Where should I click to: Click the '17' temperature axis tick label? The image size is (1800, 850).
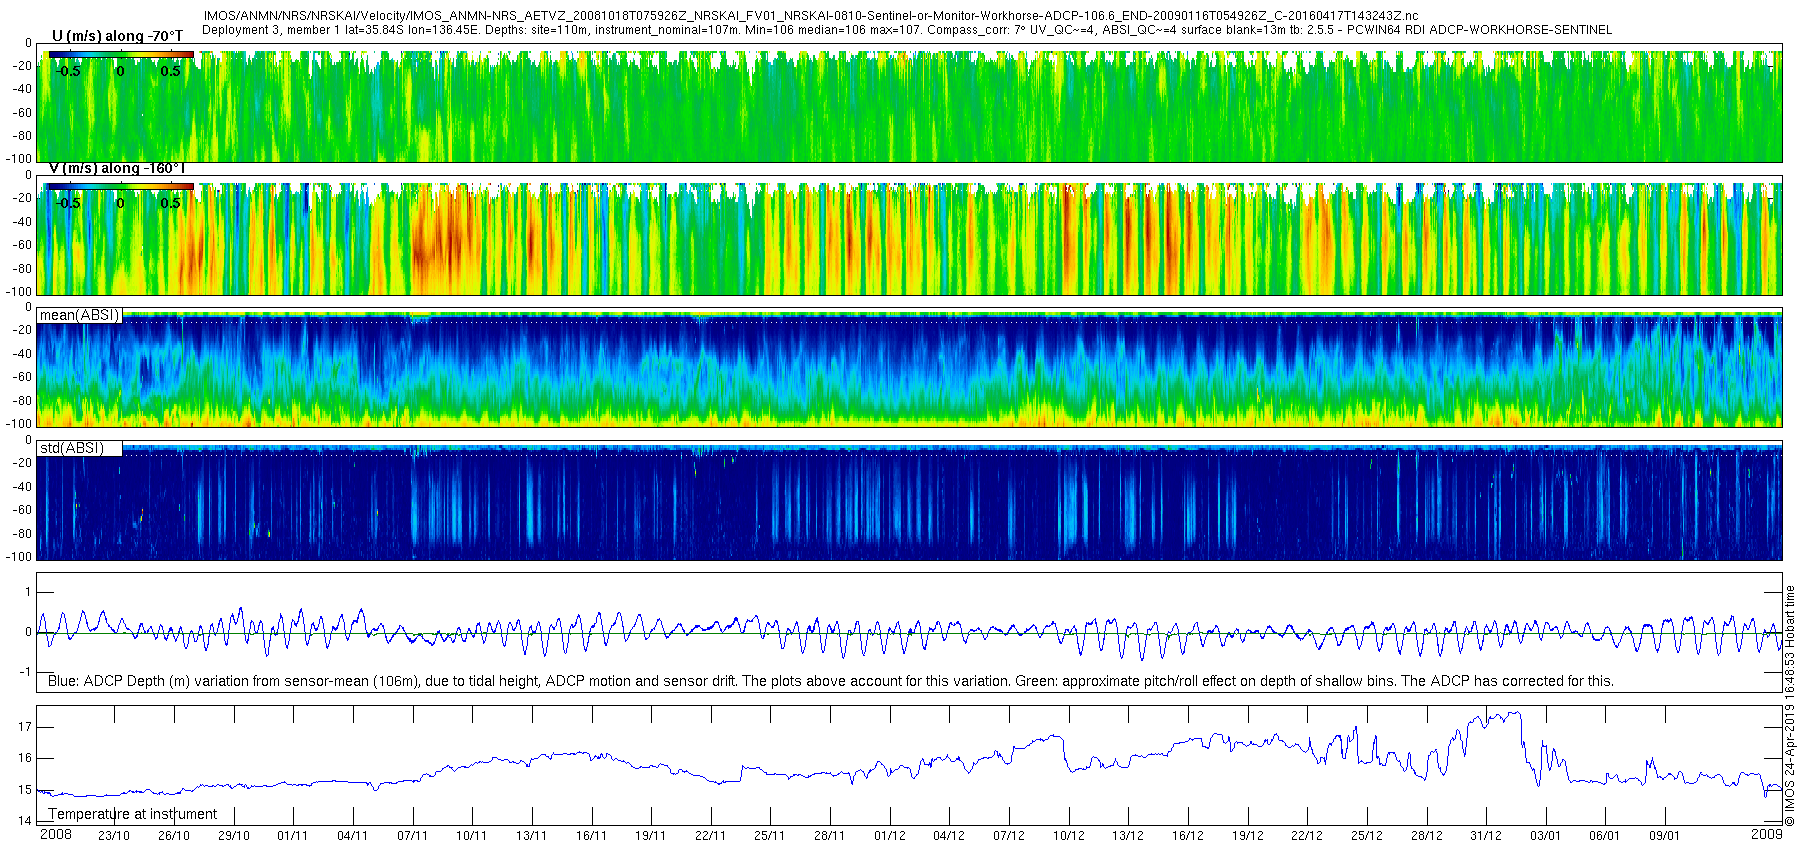(x=25, y=727)
